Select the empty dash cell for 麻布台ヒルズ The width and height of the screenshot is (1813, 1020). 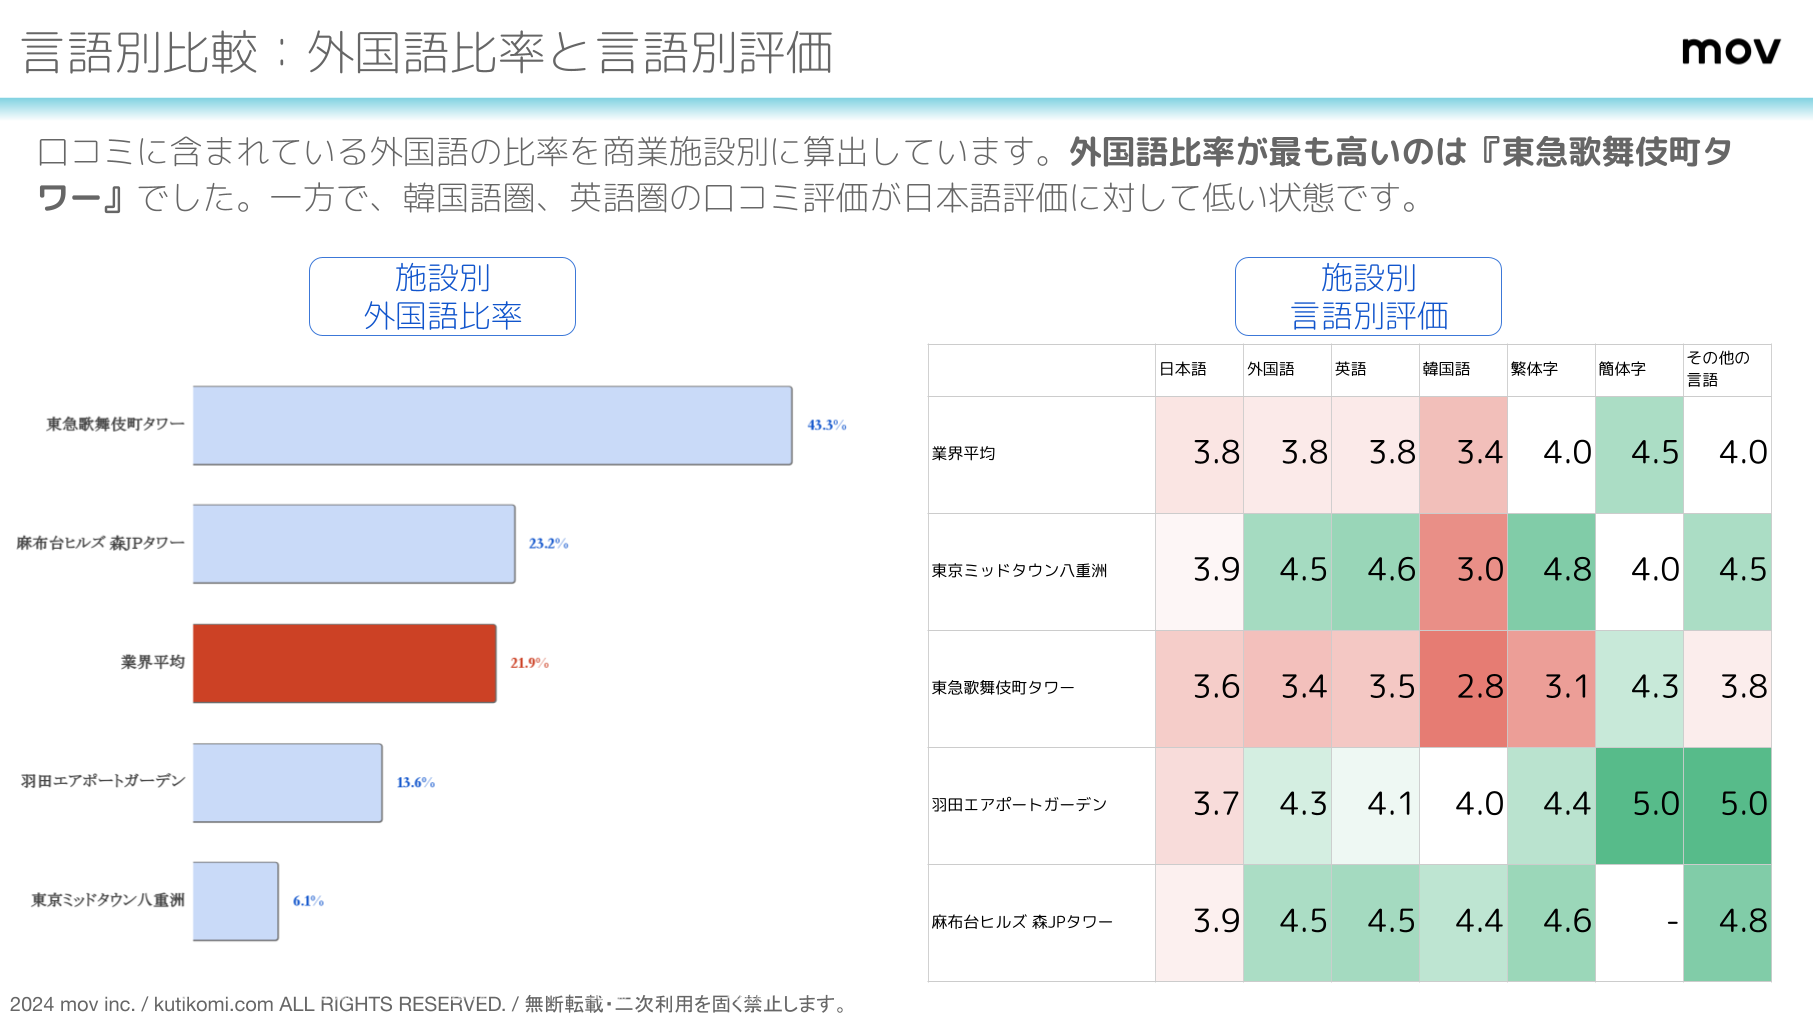coord(1639,922)
